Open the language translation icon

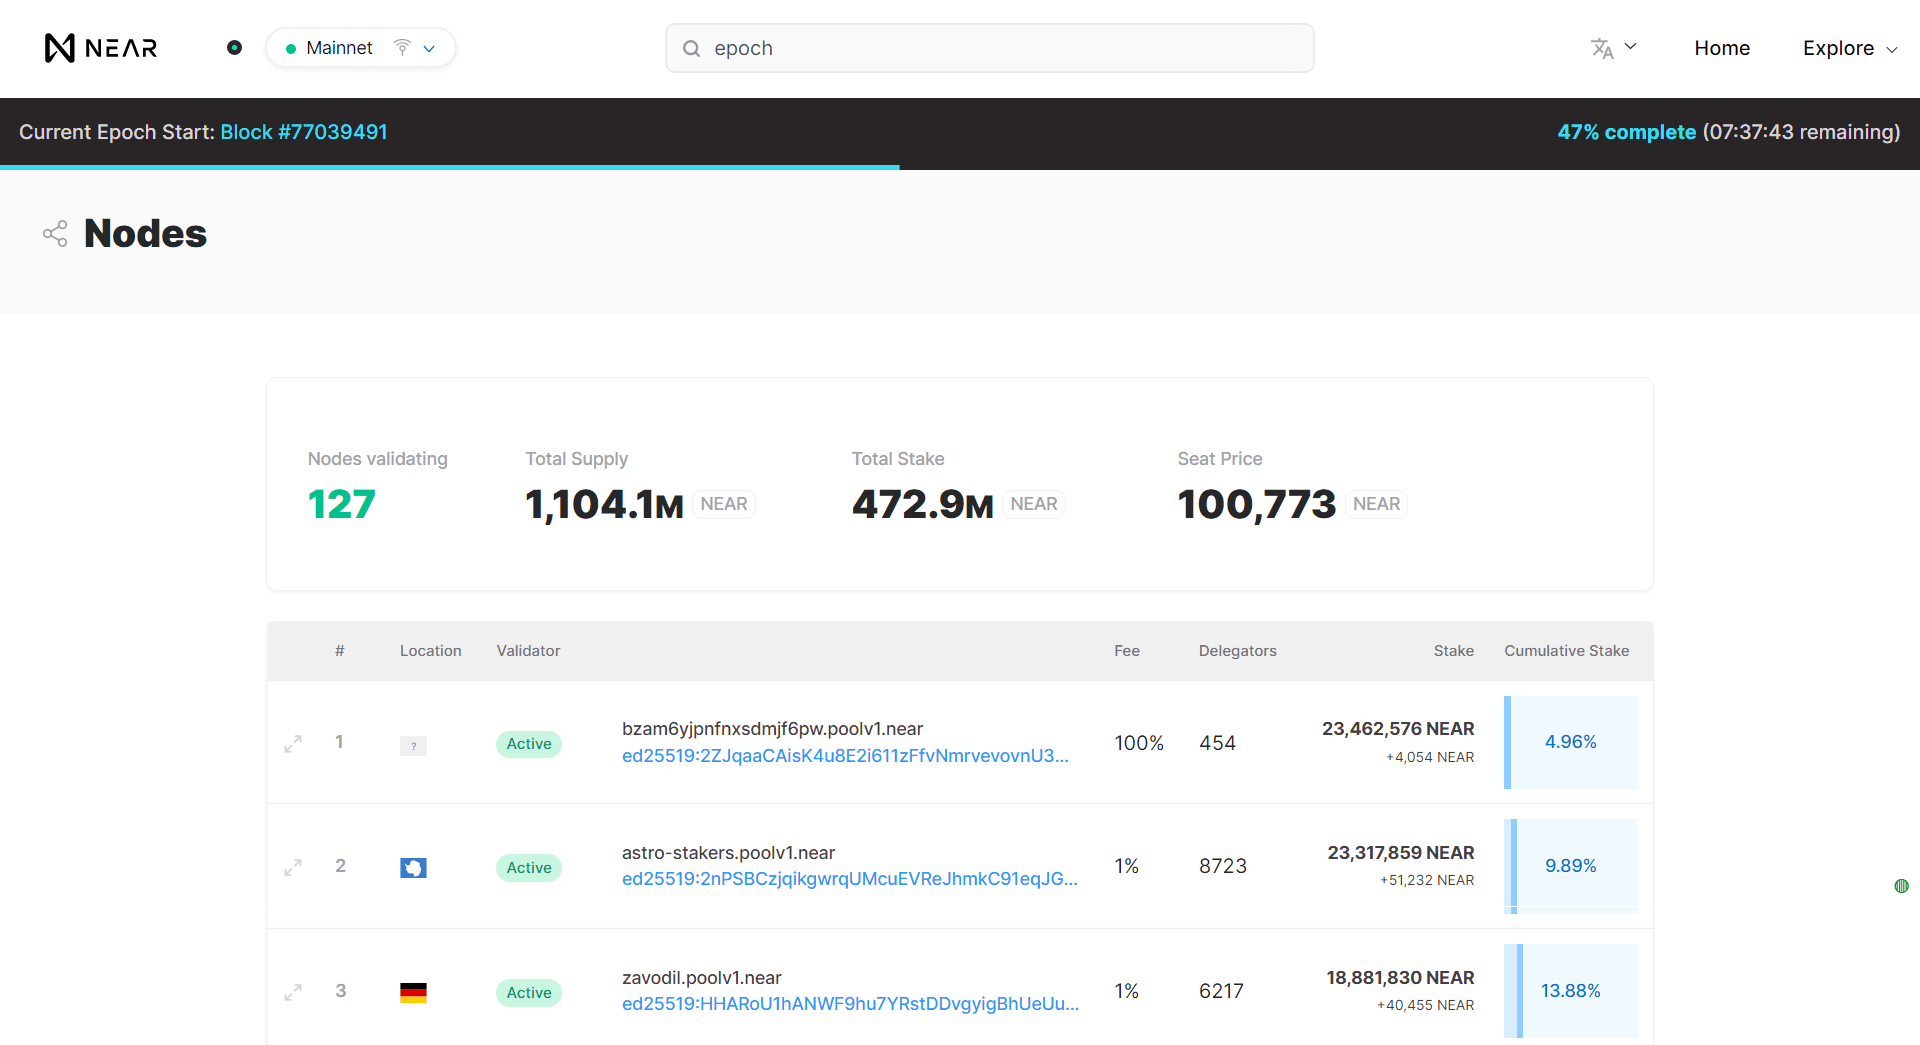click(x=1602, y=48)
